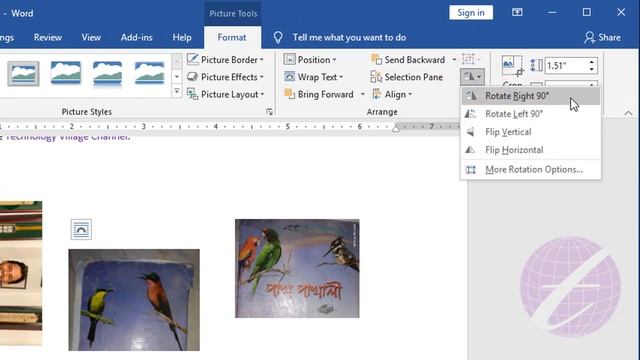
Task: Click the Bring Forward button
Action: tap(319, 94)
